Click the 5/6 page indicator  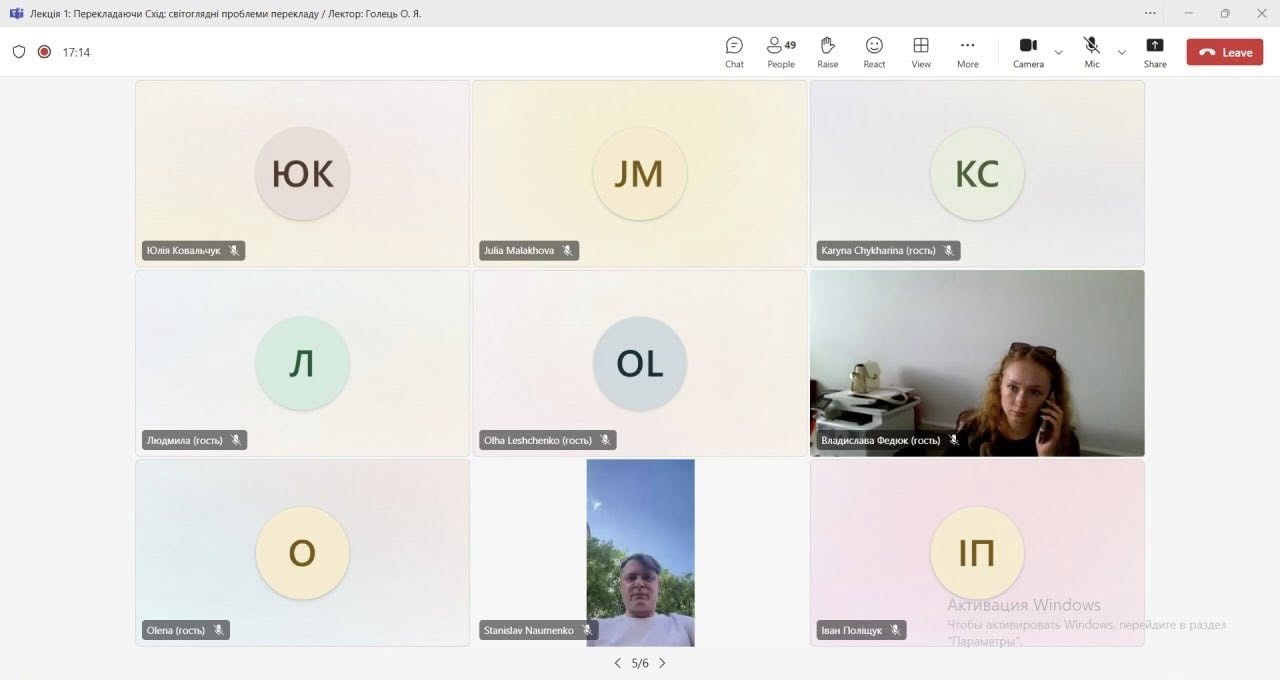point(640,663)
